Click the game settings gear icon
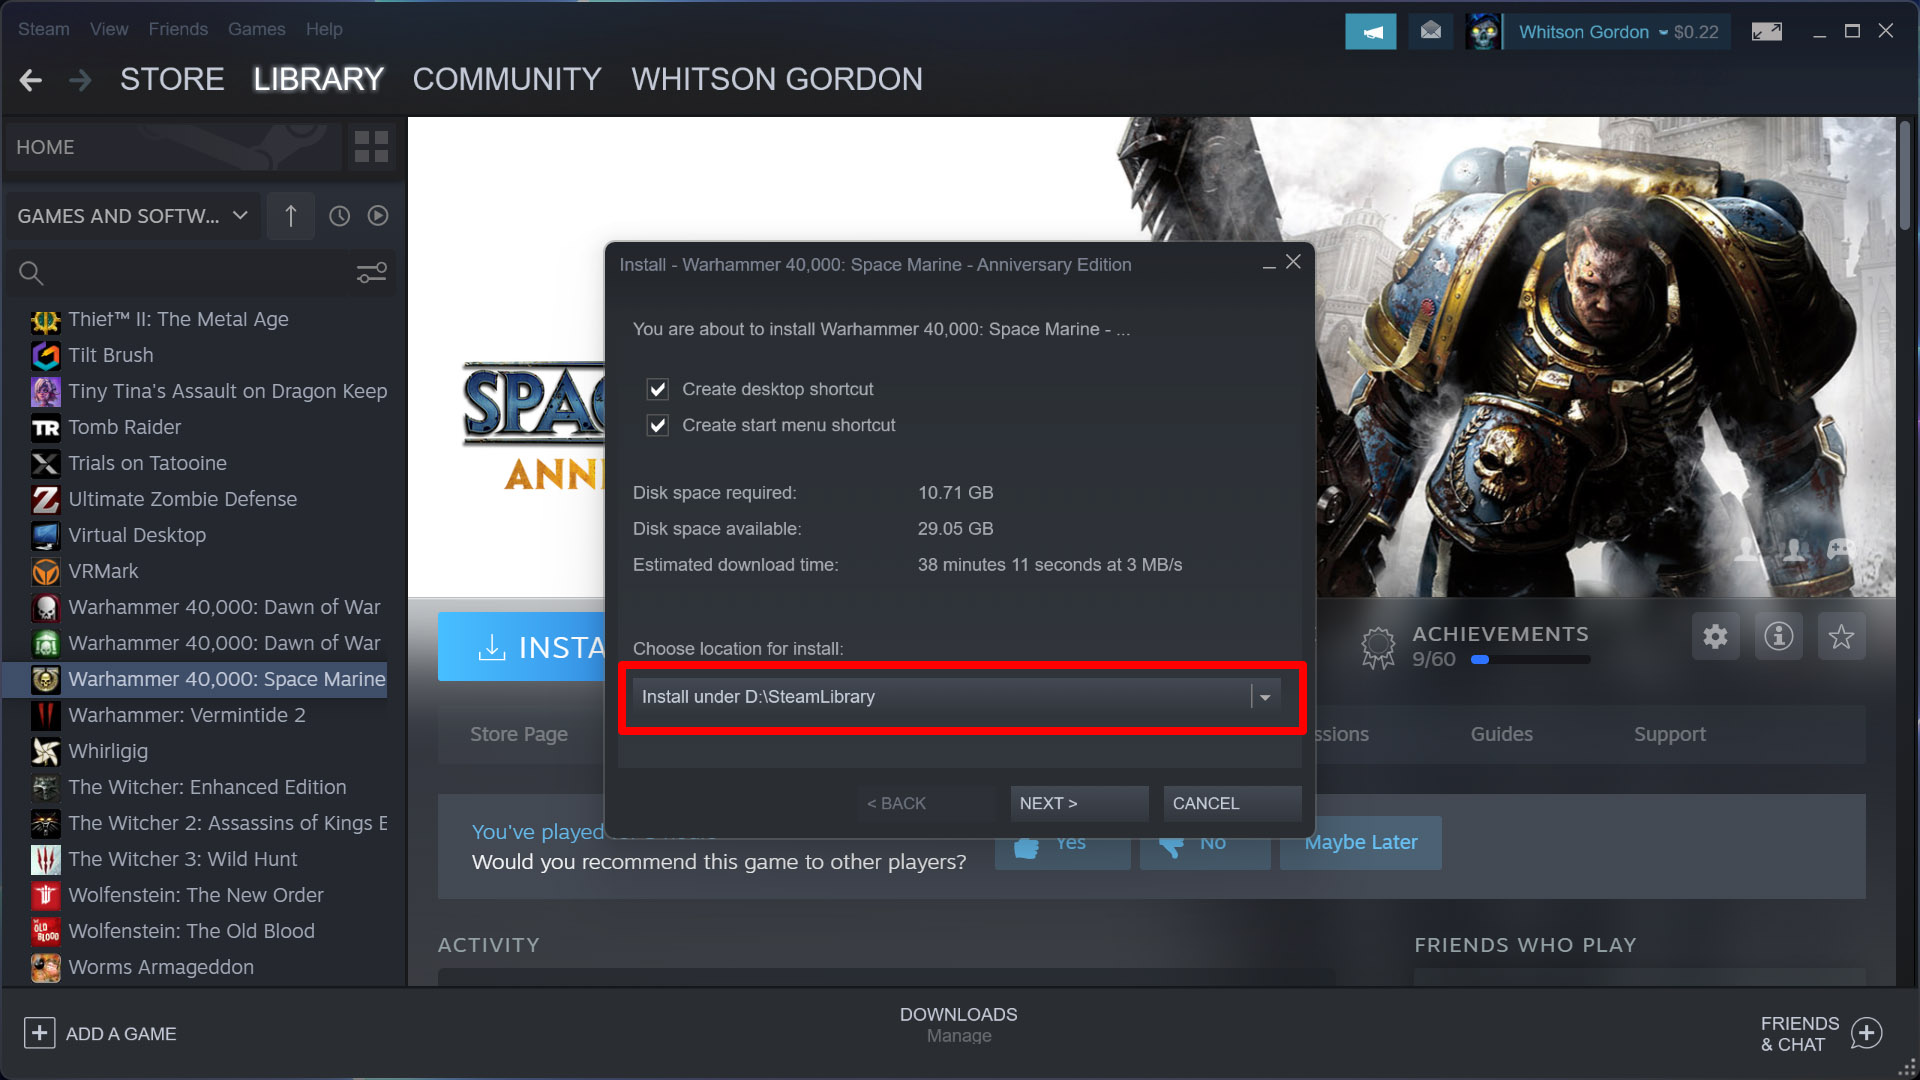The image size is (1920, 1080). pyautogui.click(x=1714, y=638)
